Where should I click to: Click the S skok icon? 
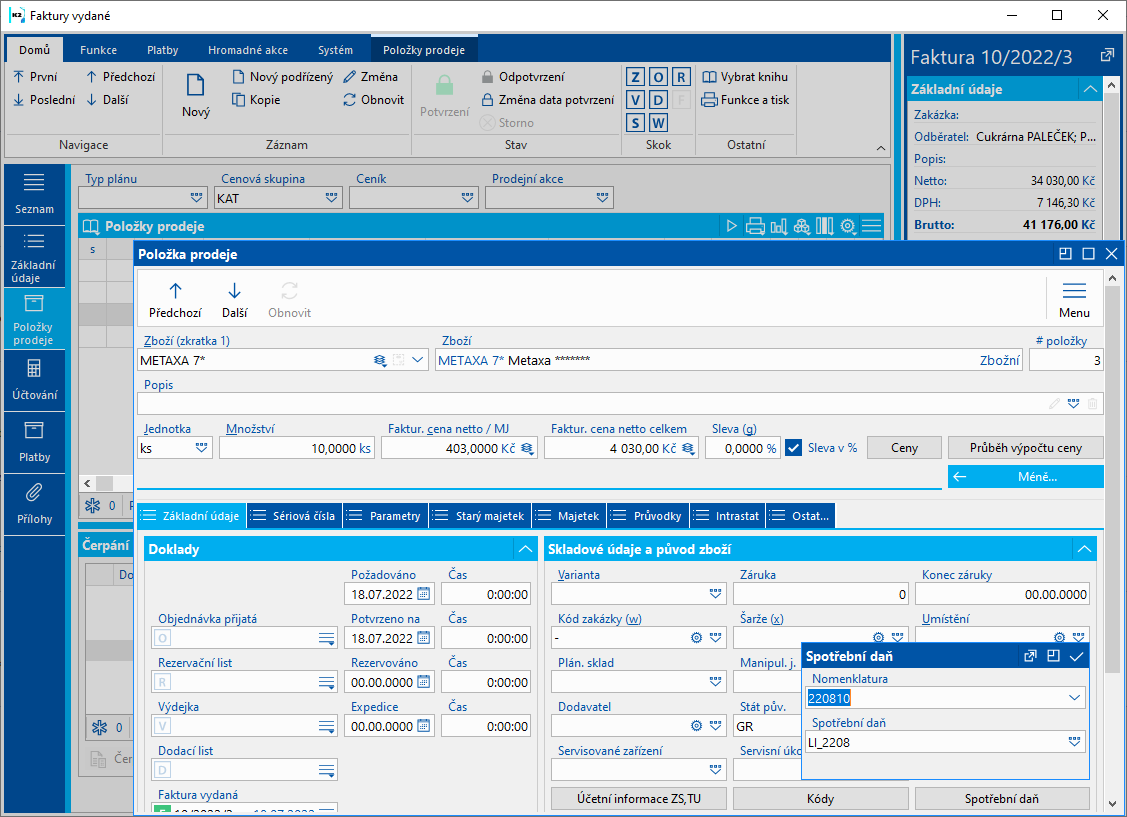coord(635,123)
